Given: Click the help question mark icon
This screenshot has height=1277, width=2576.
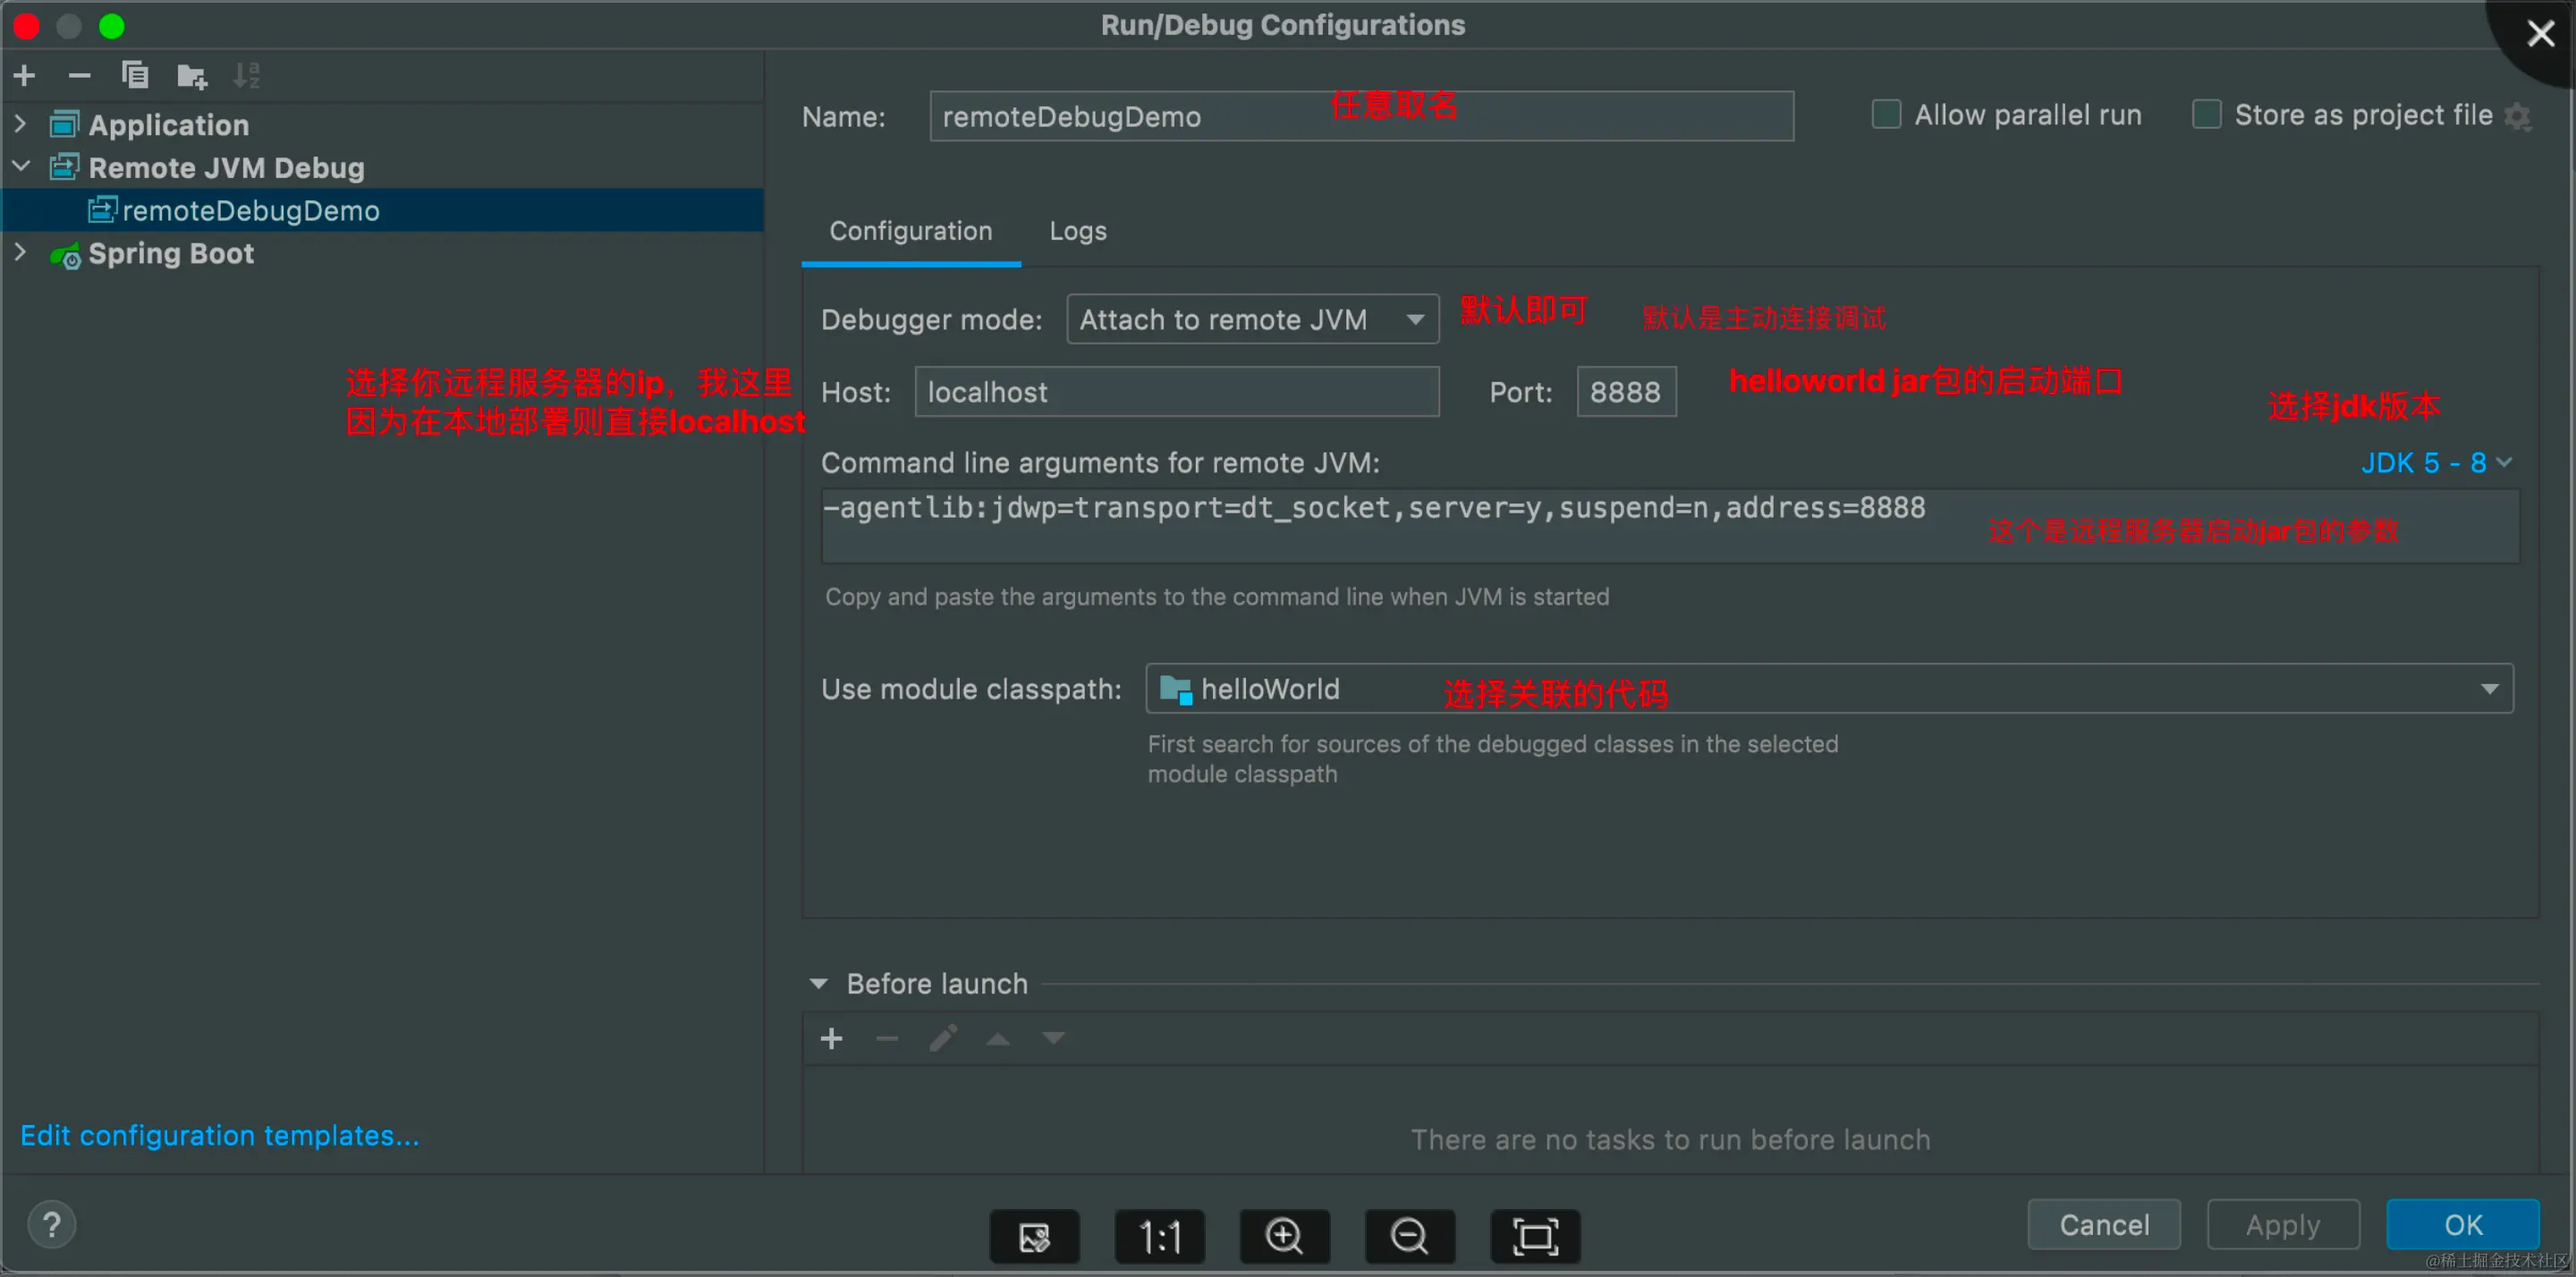Looking at the screenshot, I should pyautogui.click(x=52, y=1225).
